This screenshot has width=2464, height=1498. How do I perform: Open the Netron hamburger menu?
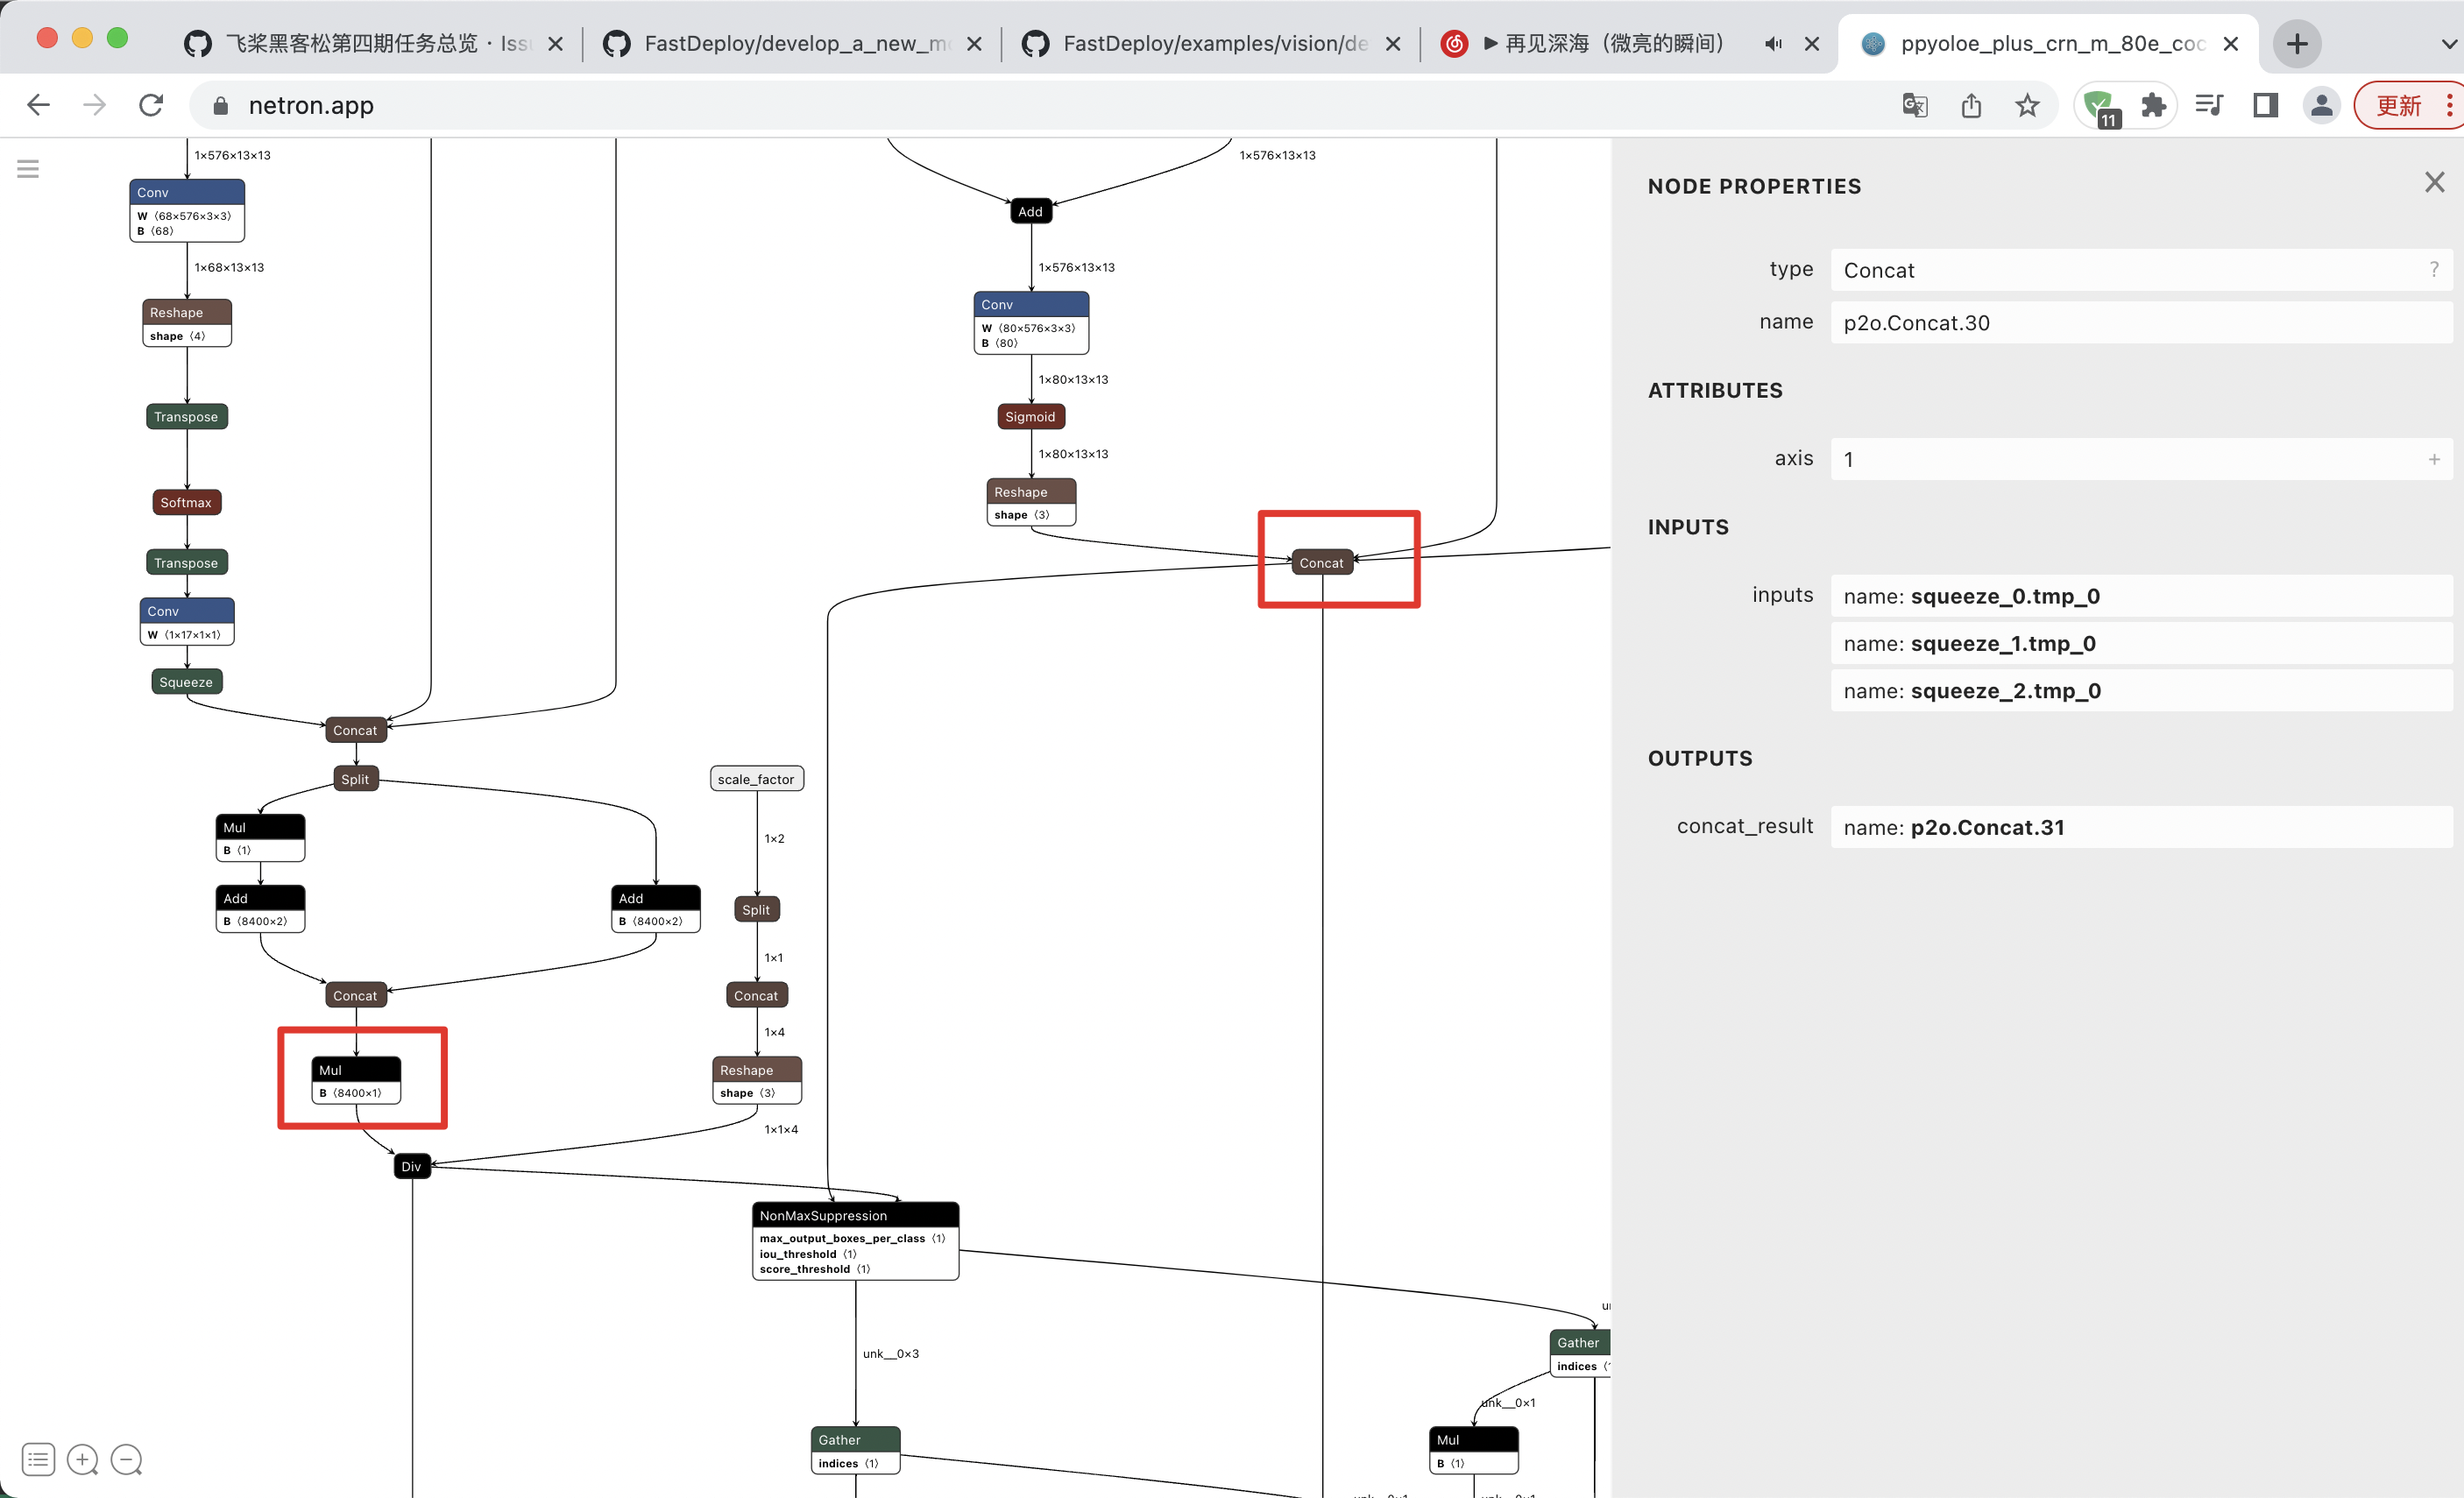(x=28, y=169)
